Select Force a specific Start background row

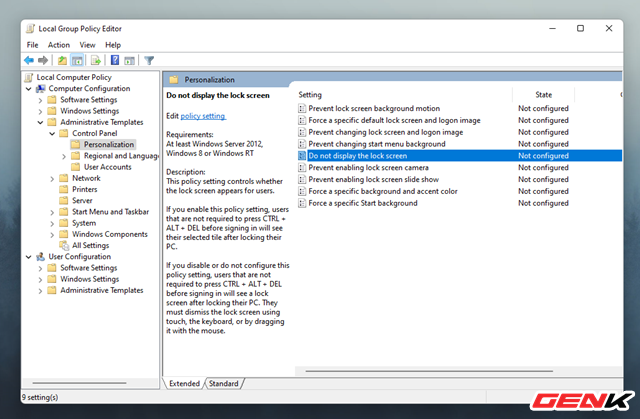point(459,203)
